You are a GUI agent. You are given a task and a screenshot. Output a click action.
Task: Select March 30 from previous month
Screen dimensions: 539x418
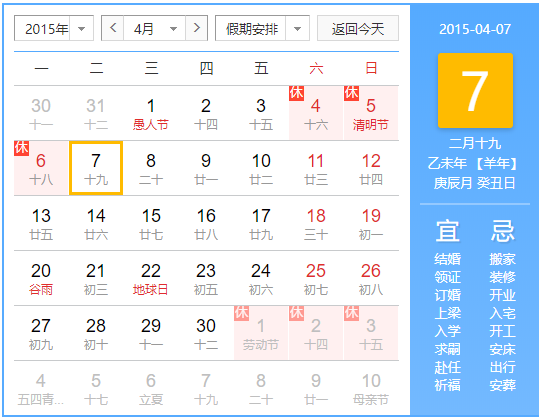(x=41, y=113)
